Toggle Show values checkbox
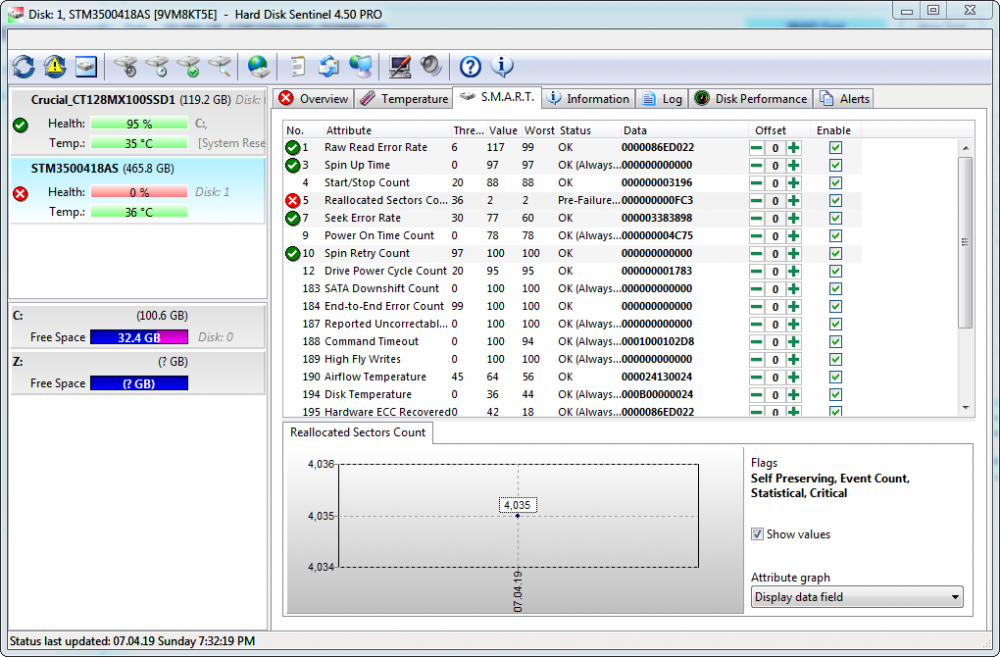Viewport: 1000px width, 657px height. 757,534
